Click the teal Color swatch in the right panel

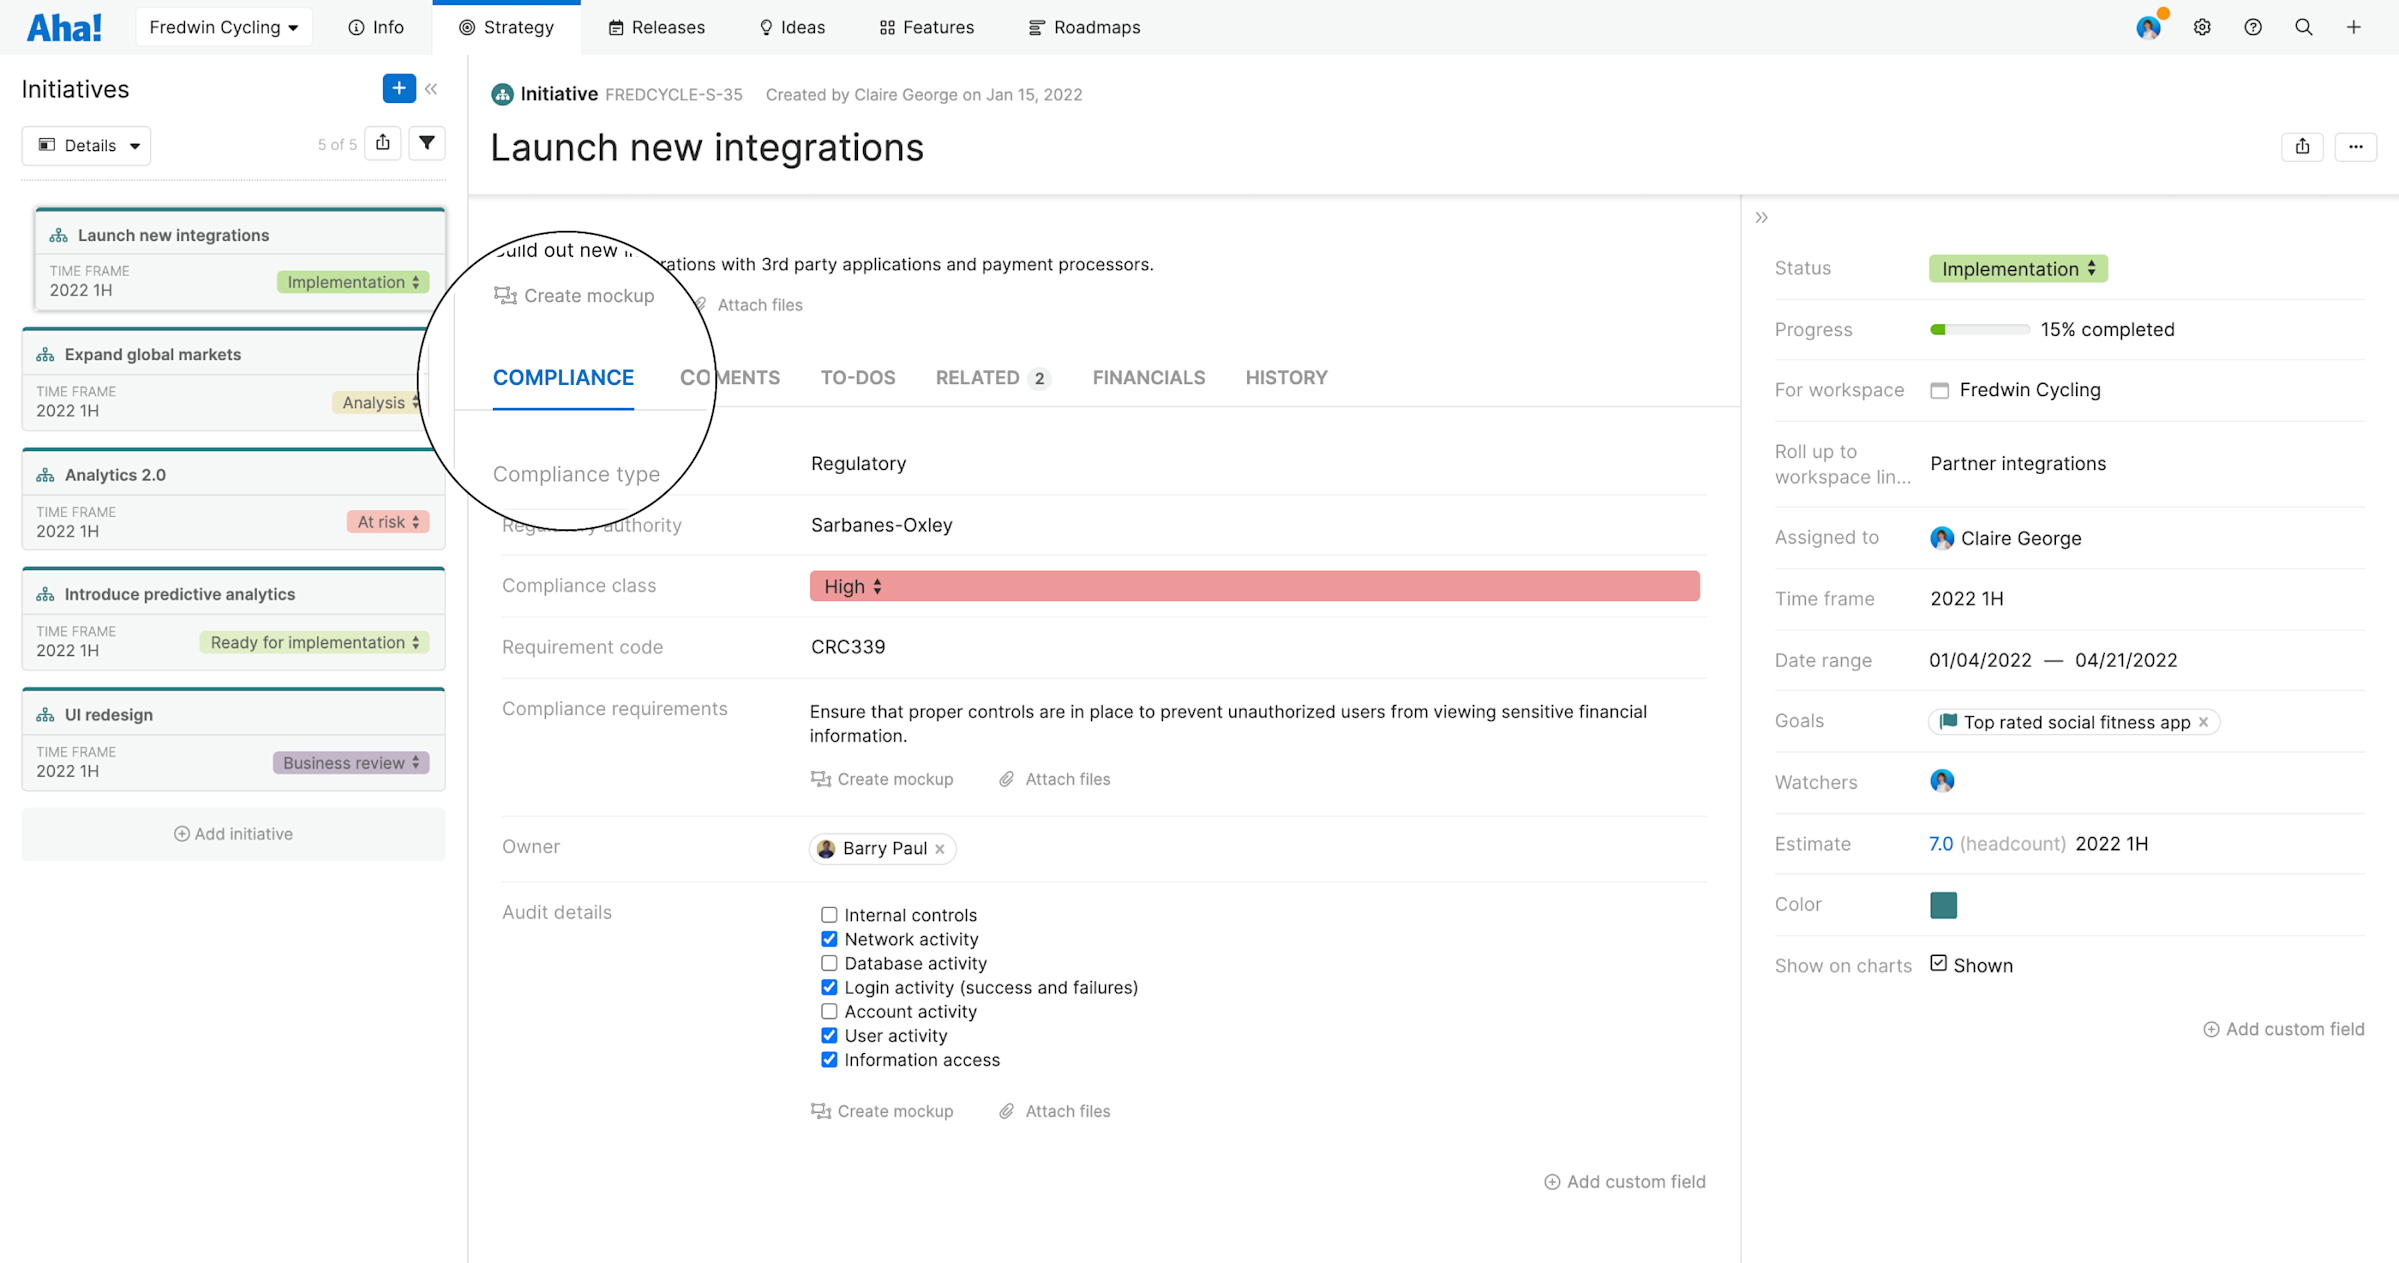(1942, 904)
